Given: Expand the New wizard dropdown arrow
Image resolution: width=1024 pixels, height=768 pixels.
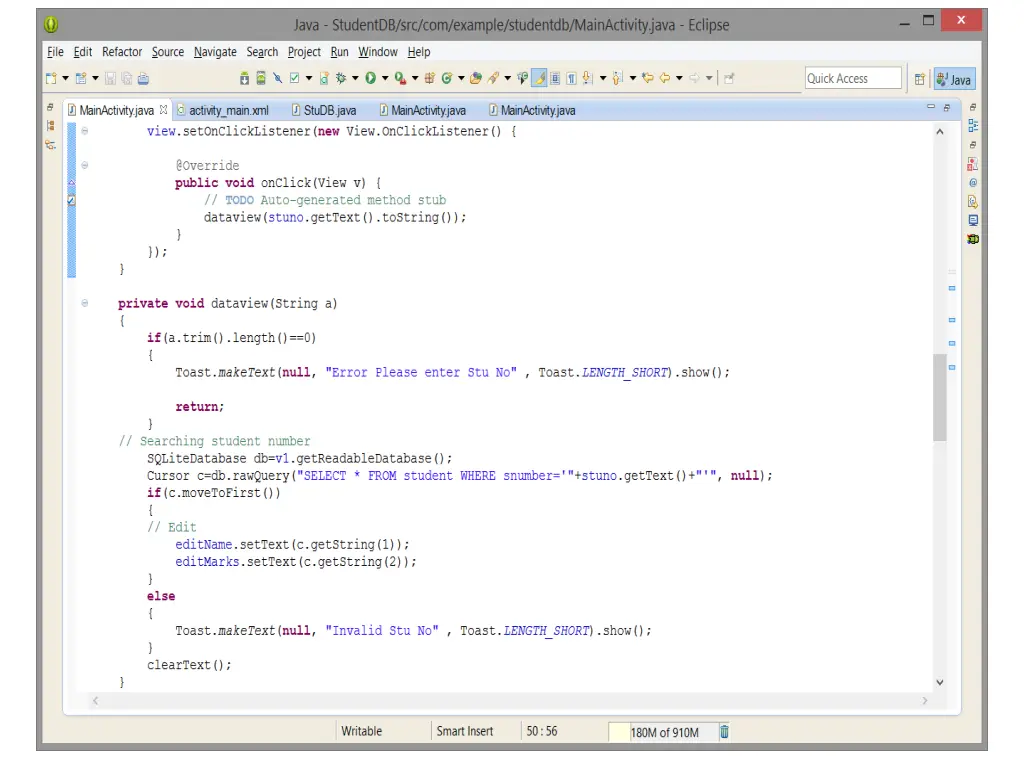Looking at the screenshot, I should pos(65,78).
